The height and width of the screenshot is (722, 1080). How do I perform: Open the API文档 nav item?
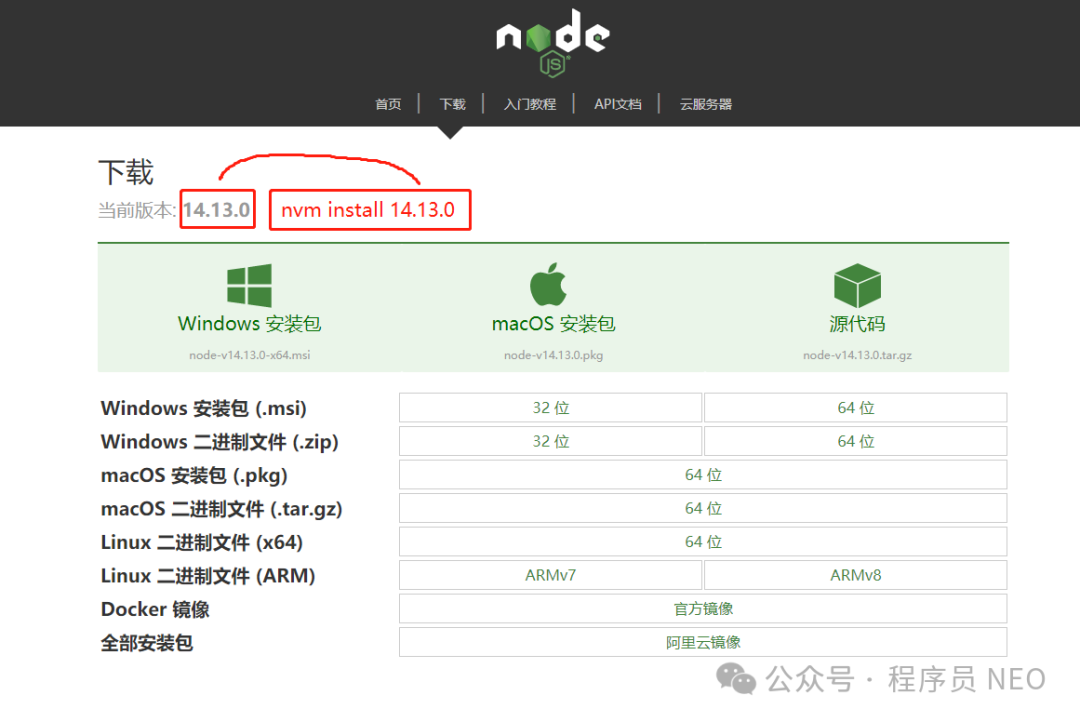click(x=618, y=104)
